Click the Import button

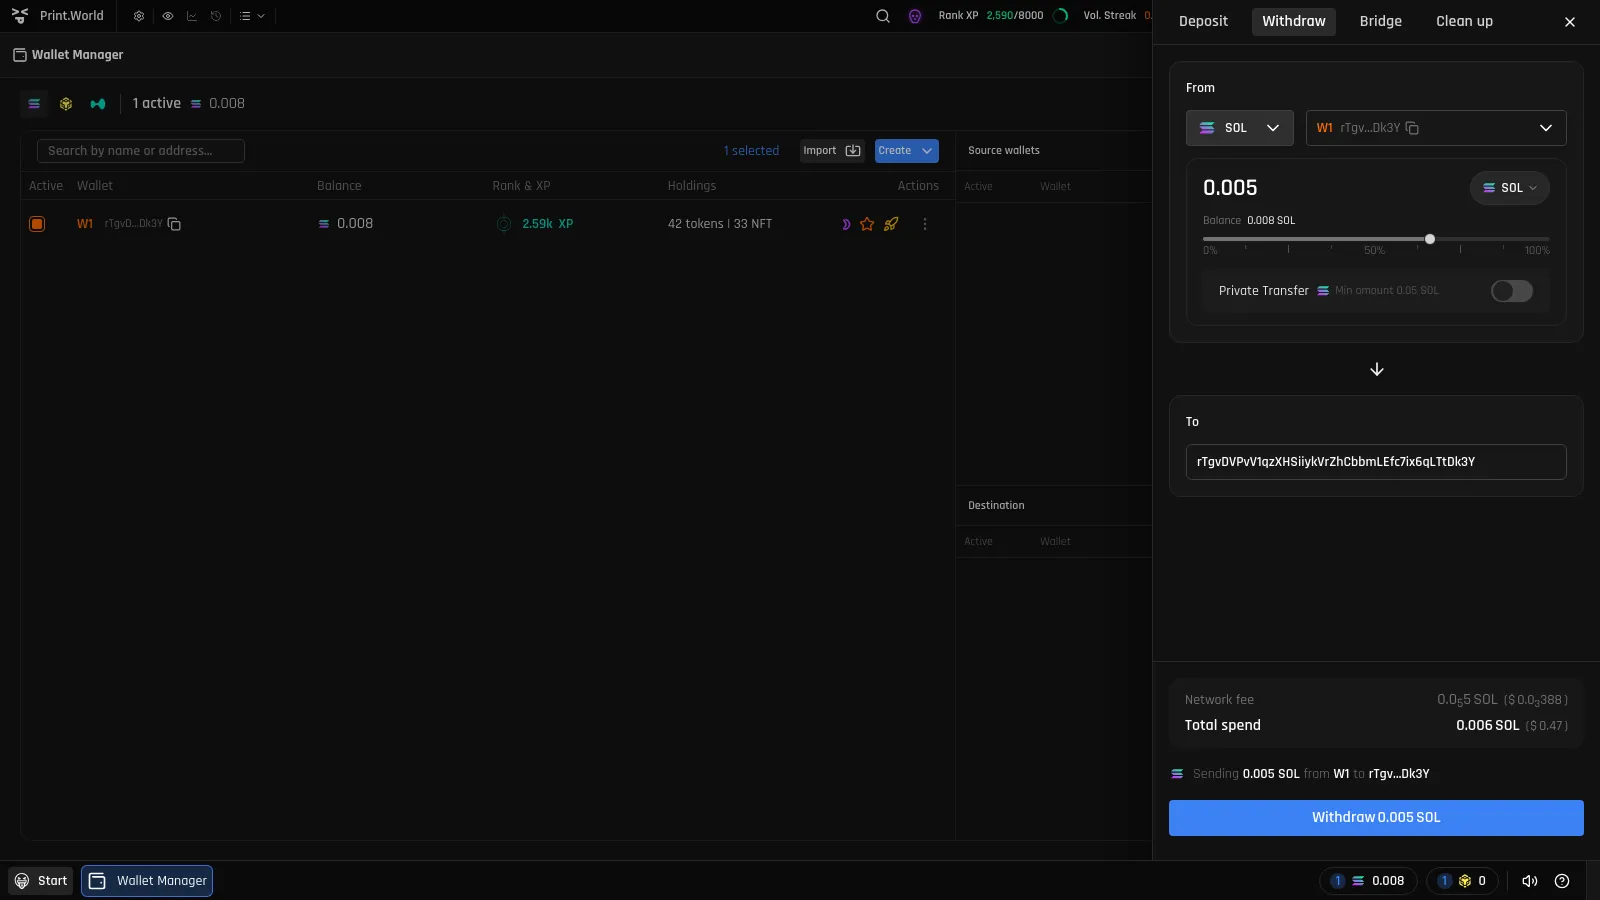(832, 151)
